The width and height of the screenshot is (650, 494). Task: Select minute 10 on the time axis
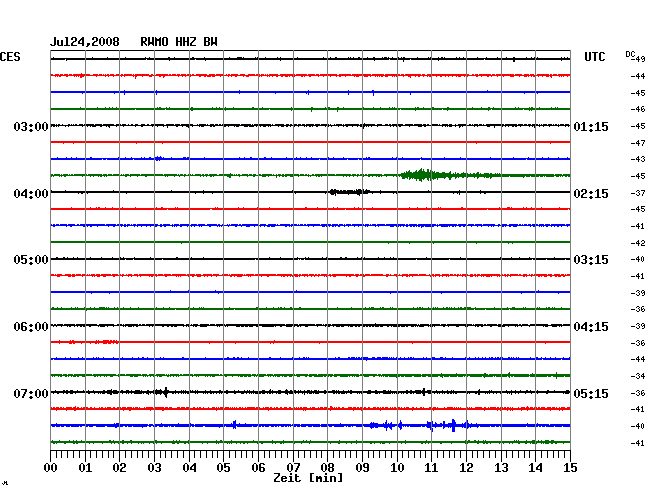coord(397,468)
